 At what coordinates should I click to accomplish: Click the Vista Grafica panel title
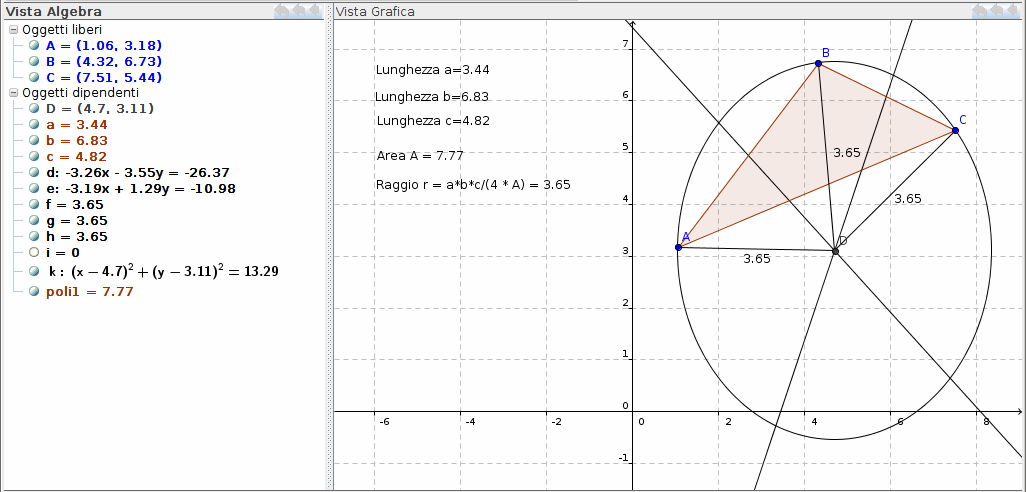(375, 11)
